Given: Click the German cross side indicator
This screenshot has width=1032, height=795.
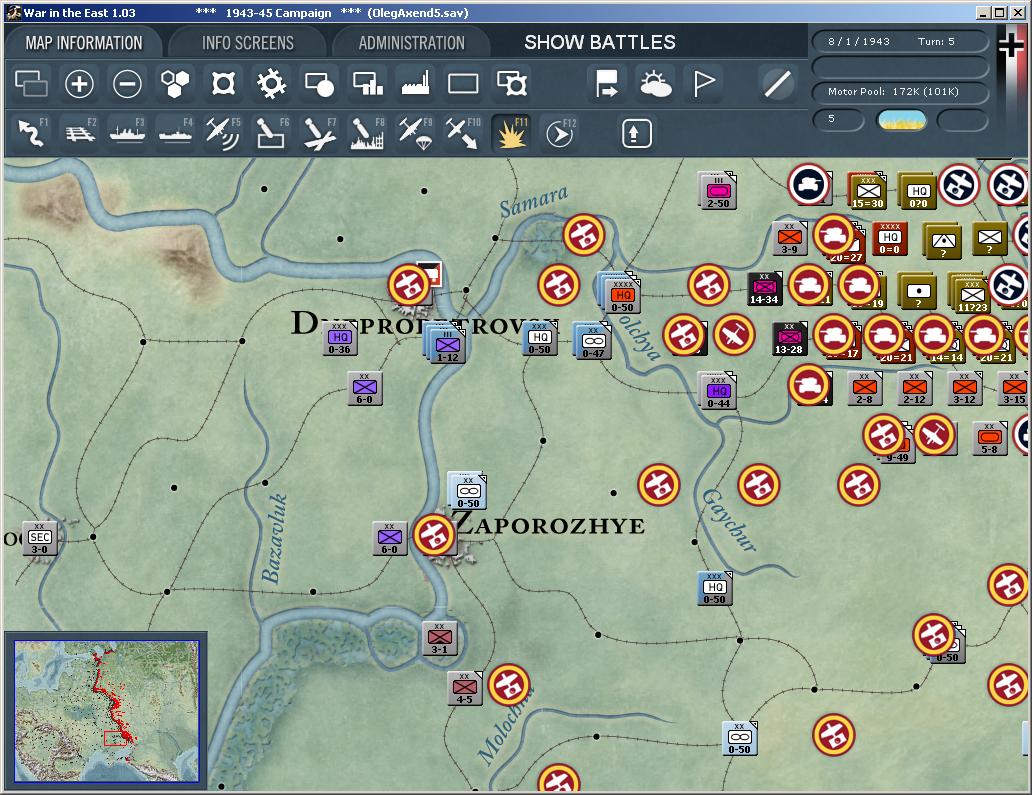Looking at the screenshot, I should point(1011,46).
